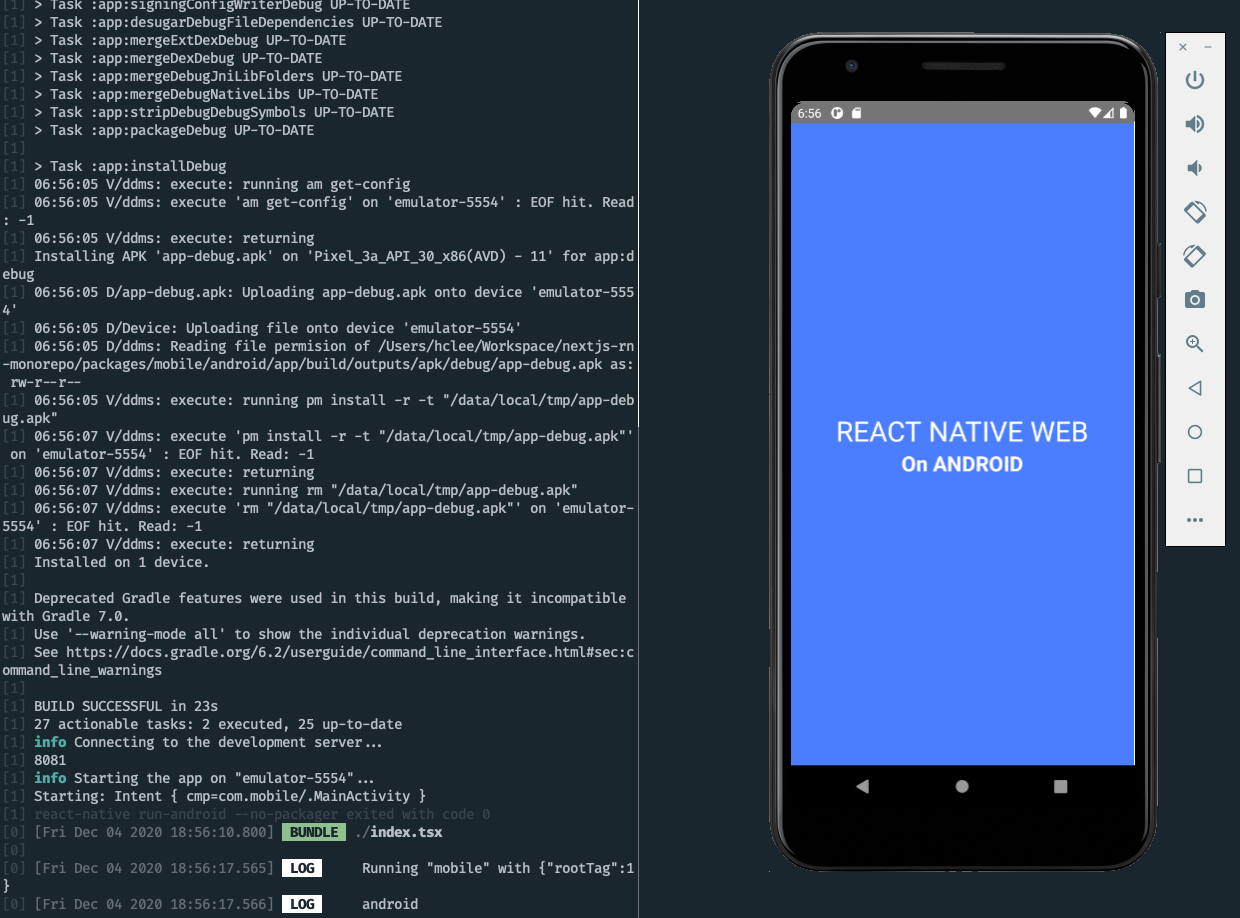Tap the On ANDROID subtitle text
This screenshot has height=918, width=1240.
(961, 464)
